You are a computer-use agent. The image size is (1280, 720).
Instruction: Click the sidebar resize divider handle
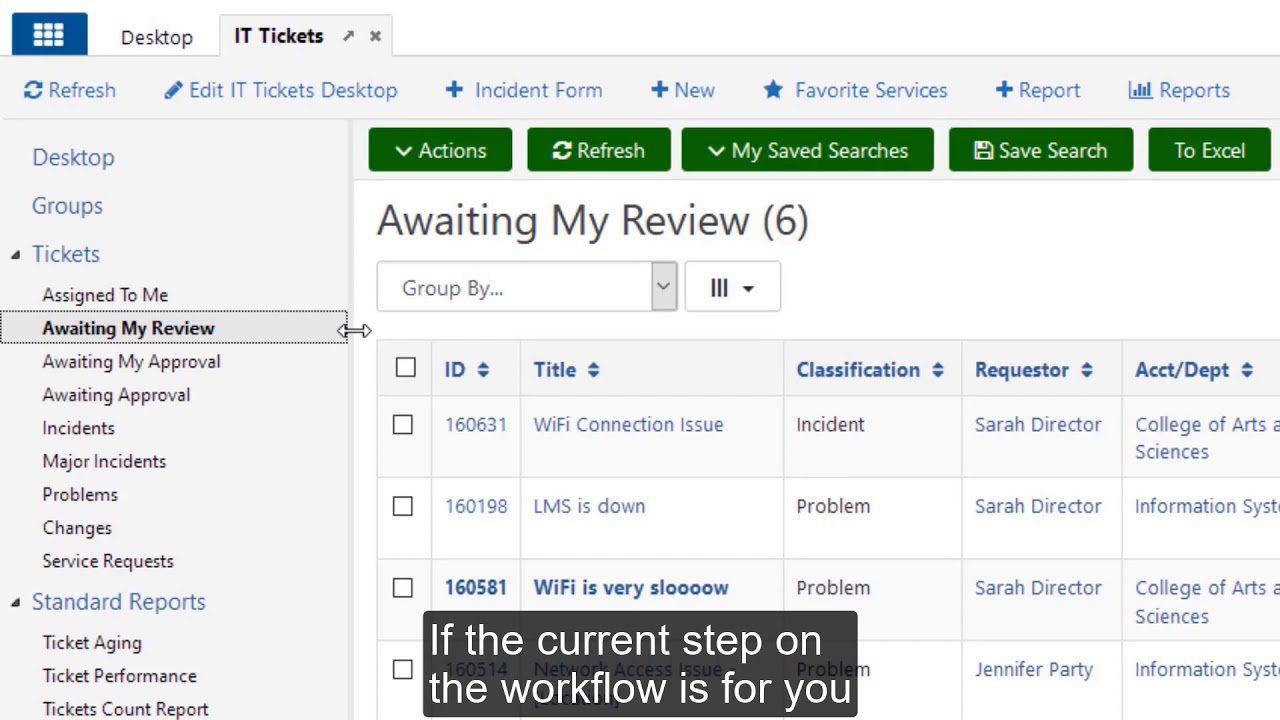pos(350,330)
